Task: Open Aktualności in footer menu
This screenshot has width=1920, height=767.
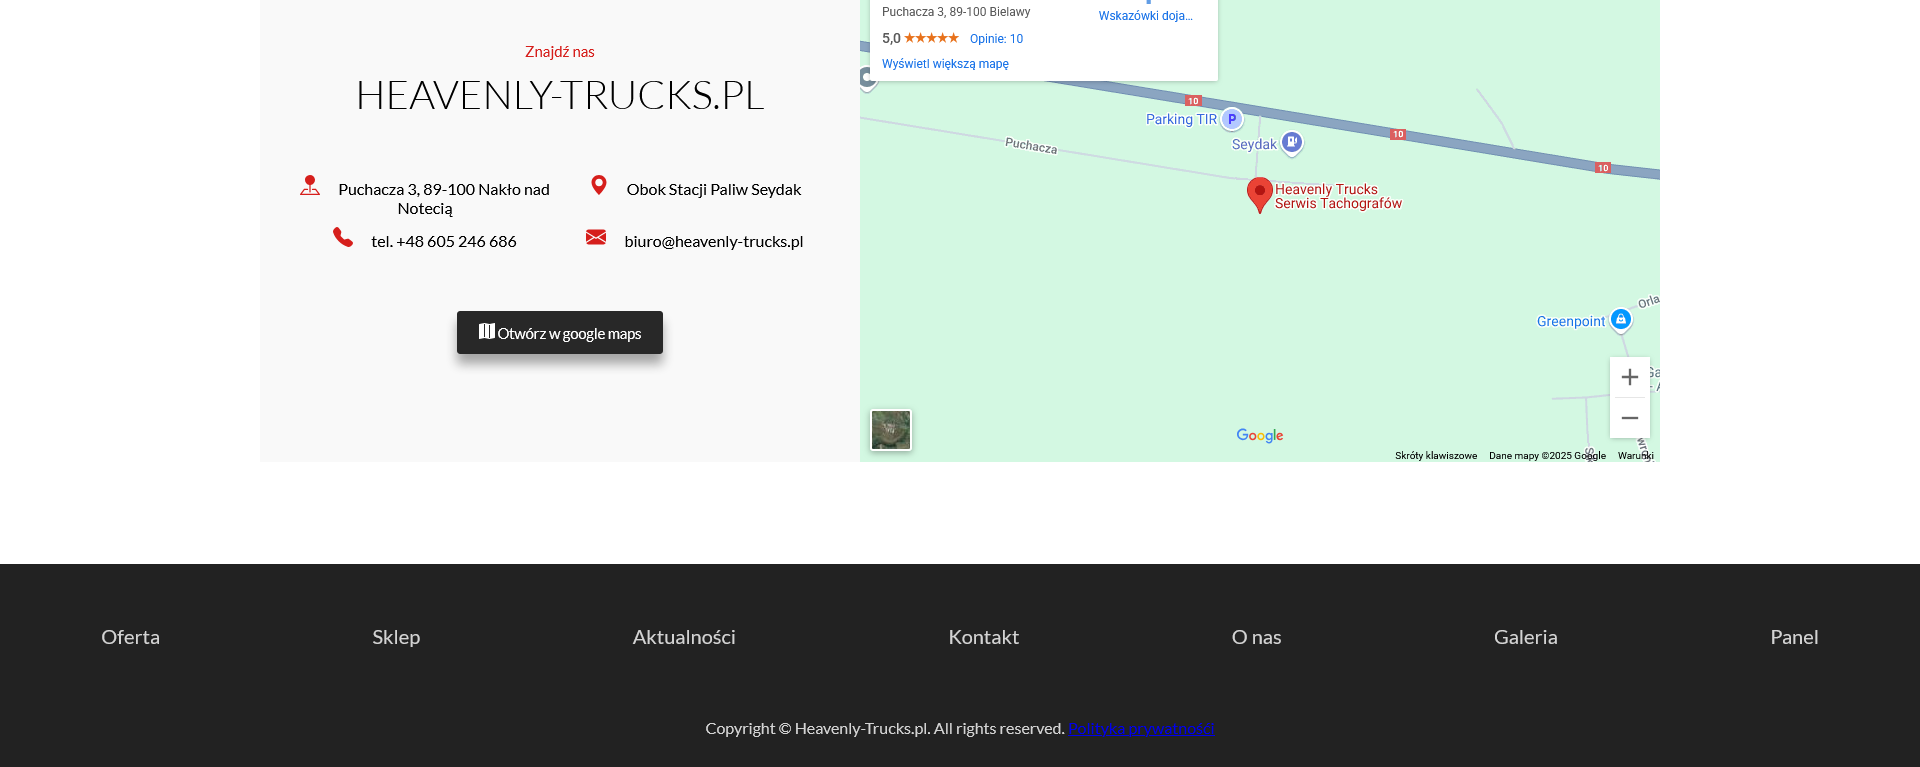Action: (684, 637)
